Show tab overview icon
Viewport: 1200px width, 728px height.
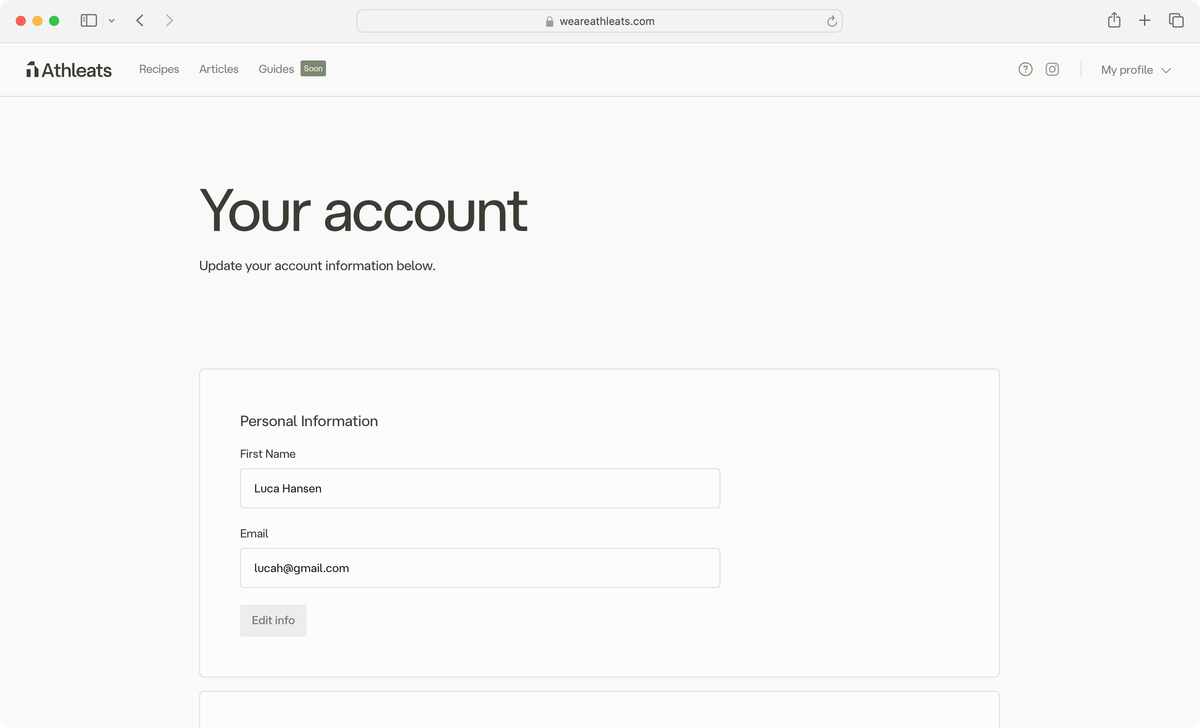1176,20
